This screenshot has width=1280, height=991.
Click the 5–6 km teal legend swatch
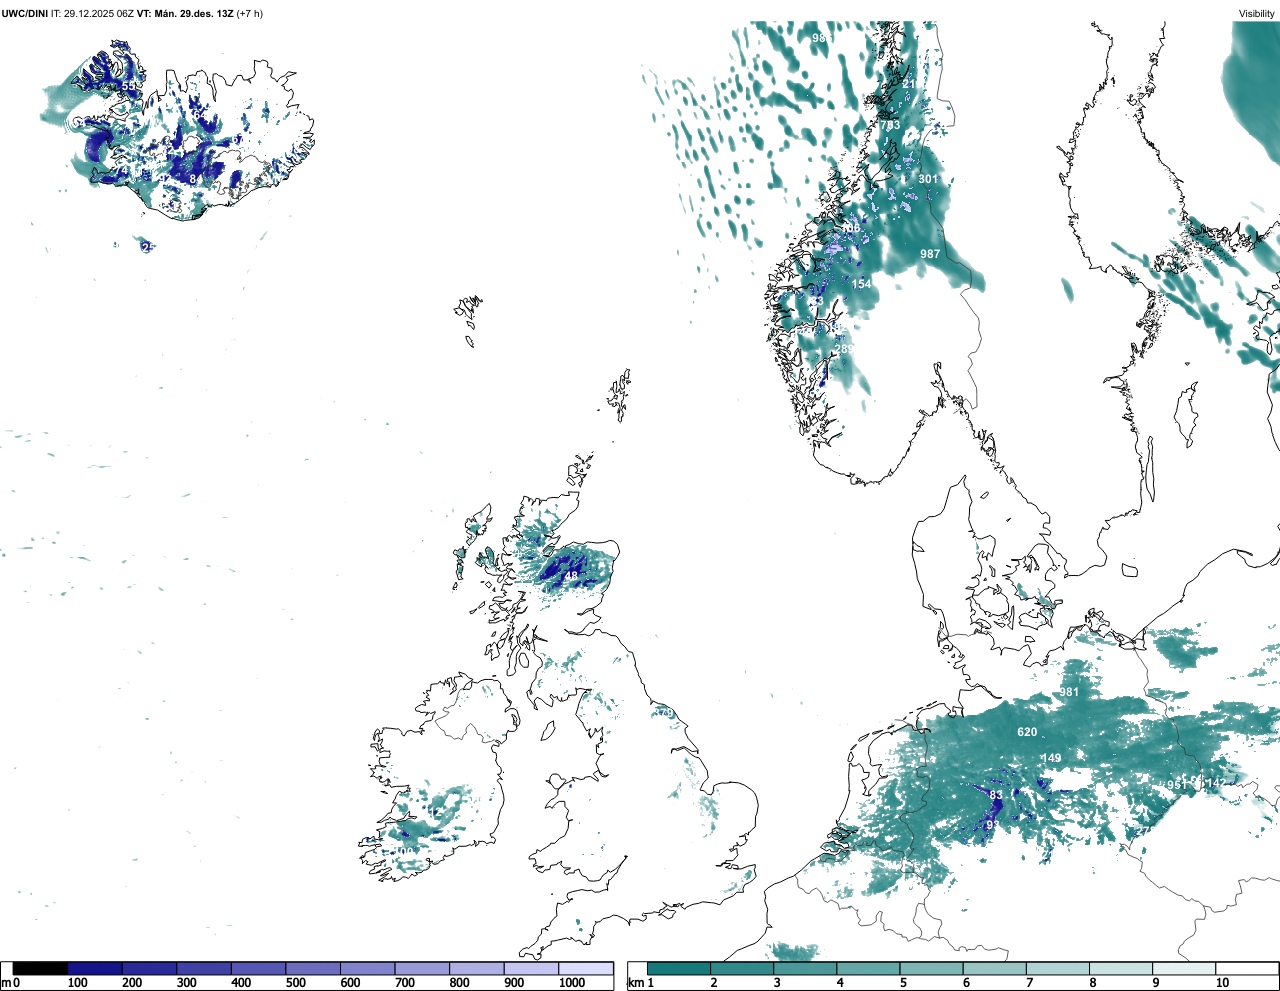pos(931,968)
